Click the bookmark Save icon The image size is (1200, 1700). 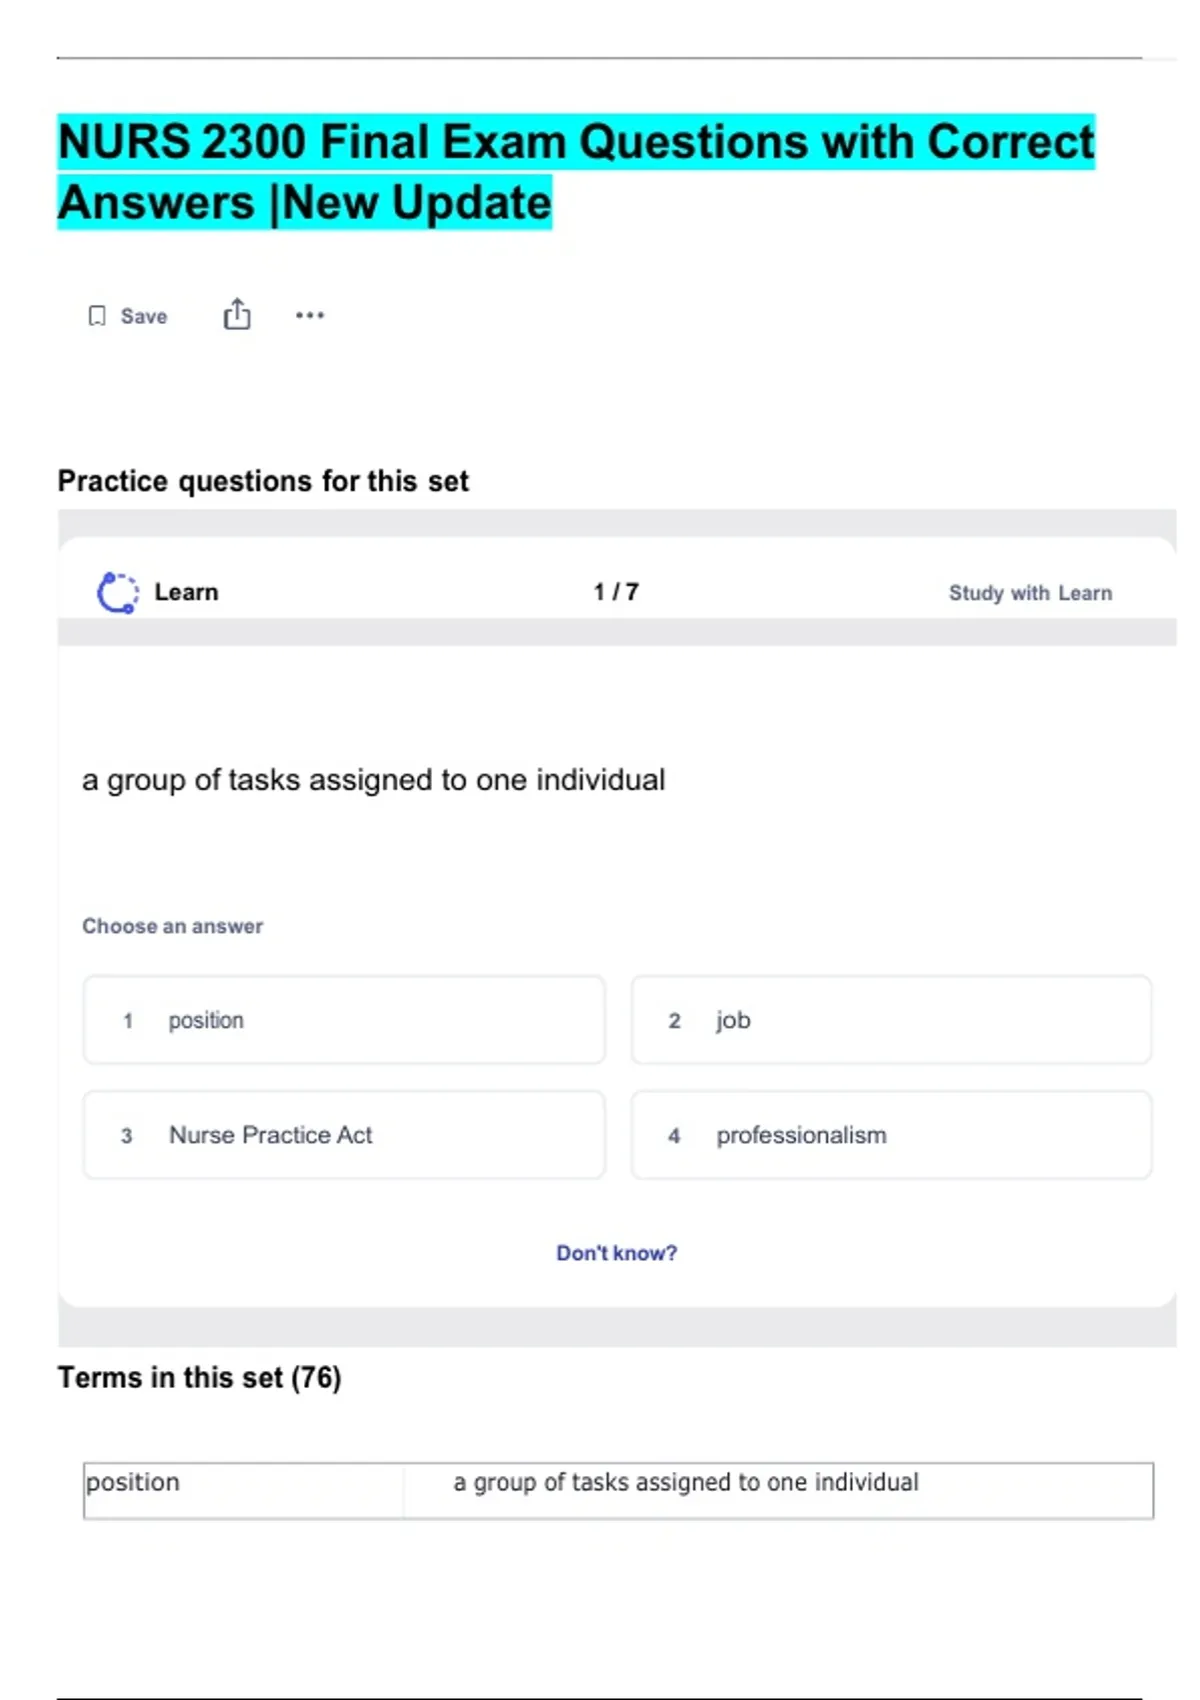(x=97, y=316)
